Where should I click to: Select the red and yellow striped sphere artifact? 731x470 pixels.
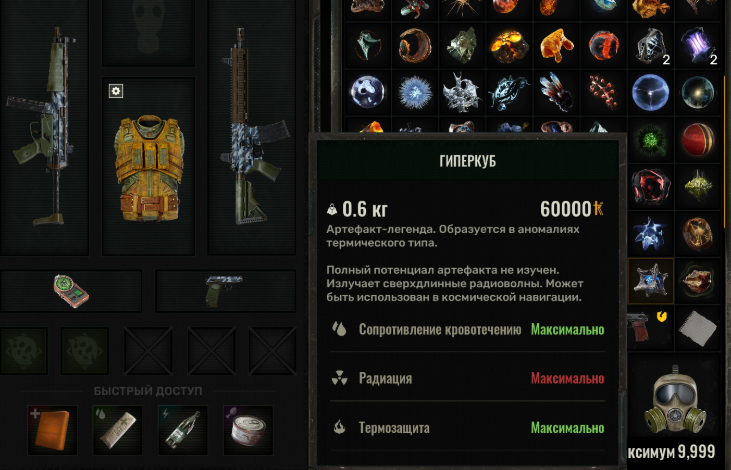click(x=698, y=140)
